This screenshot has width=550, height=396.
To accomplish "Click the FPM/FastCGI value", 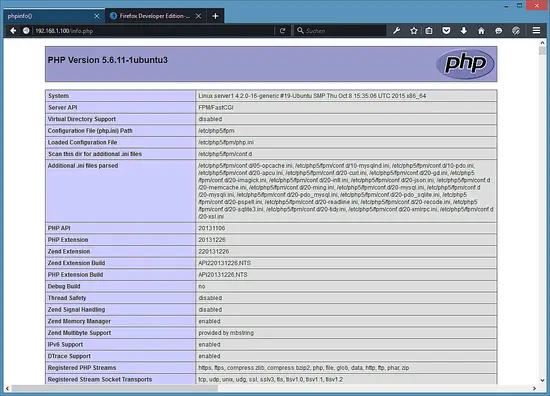I will click(x=216, y=107).
